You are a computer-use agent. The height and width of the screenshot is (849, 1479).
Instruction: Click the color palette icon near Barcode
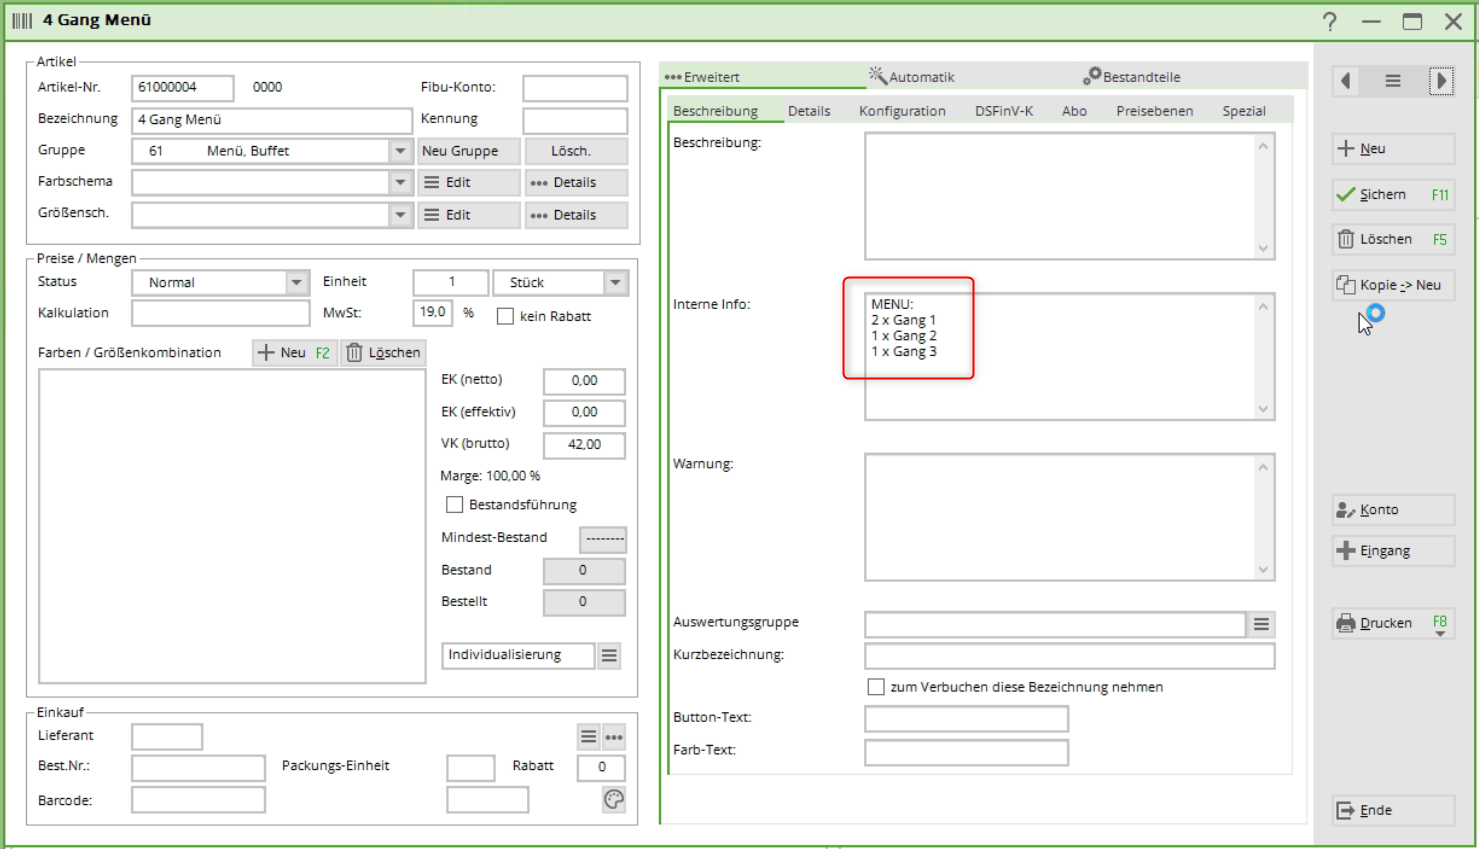click(x=614, y=799)
